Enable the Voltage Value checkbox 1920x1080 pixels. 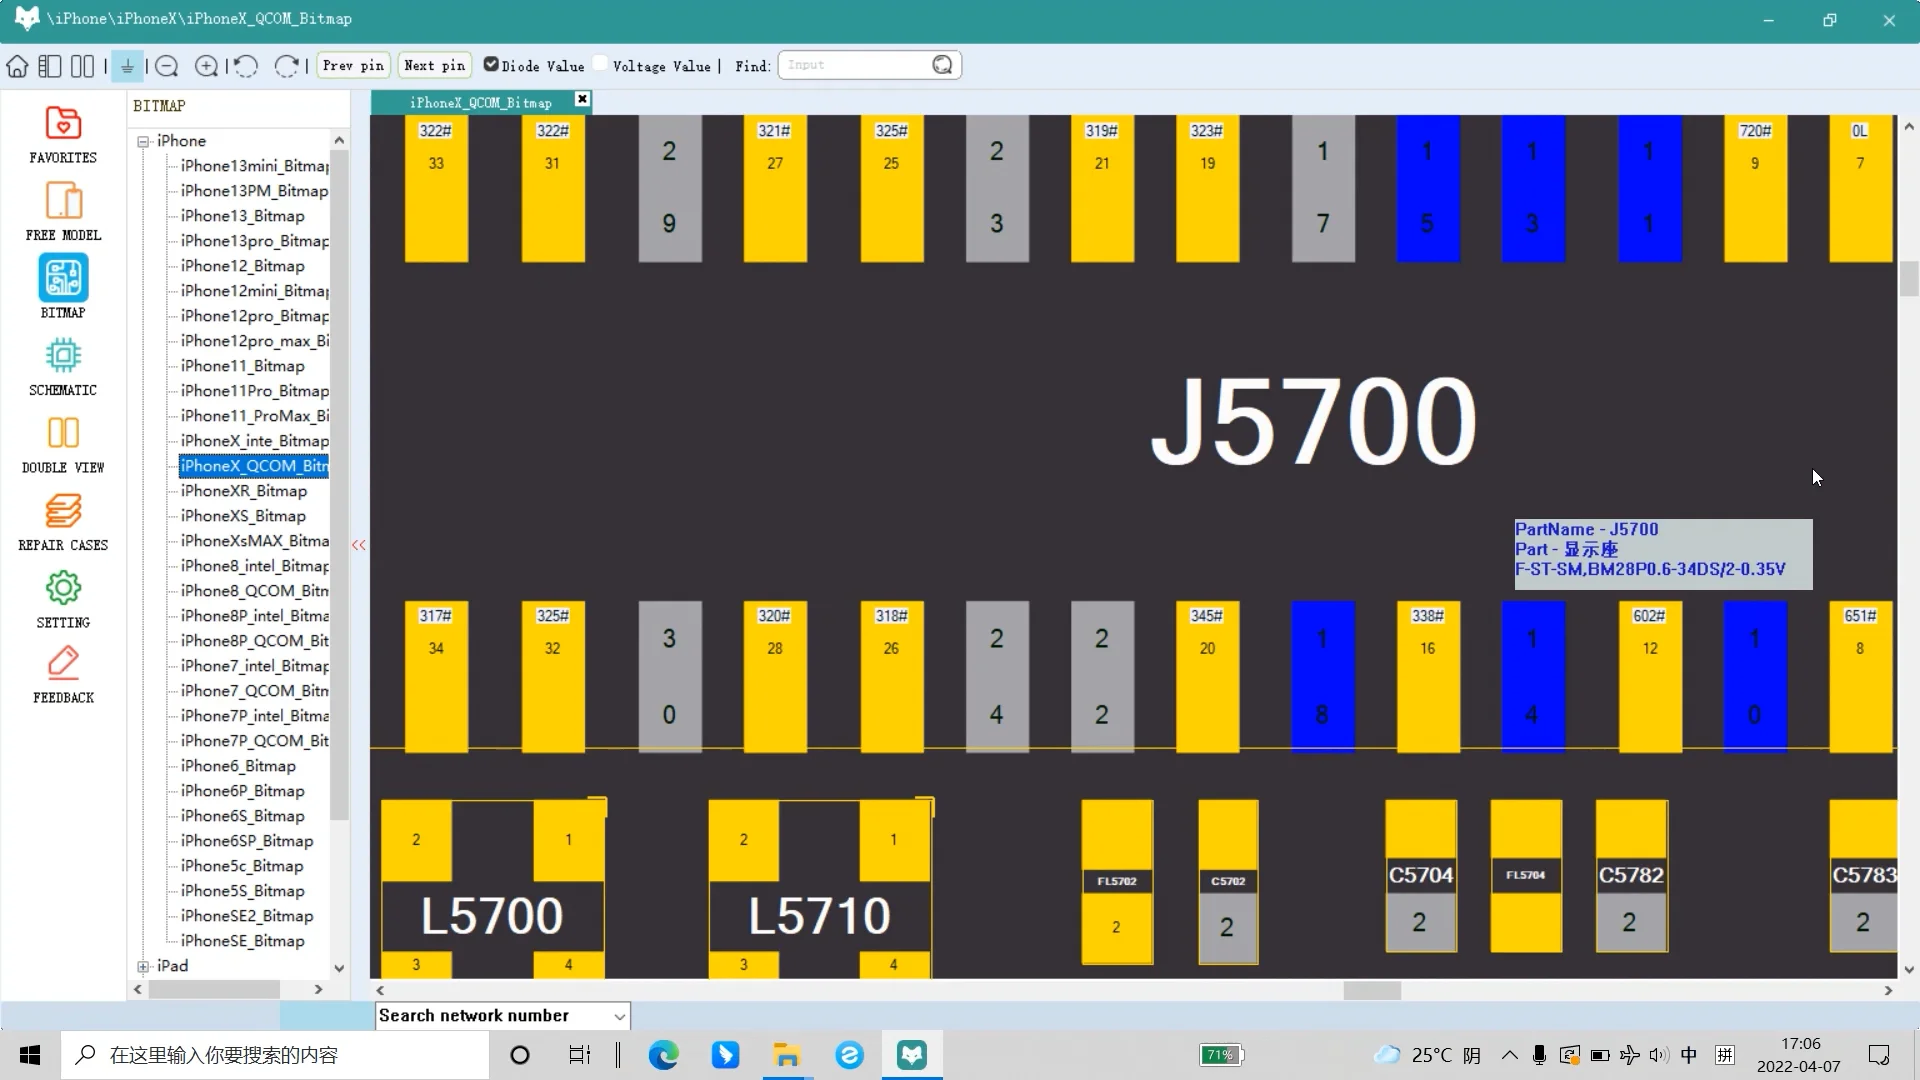click(x=600, y=64)
